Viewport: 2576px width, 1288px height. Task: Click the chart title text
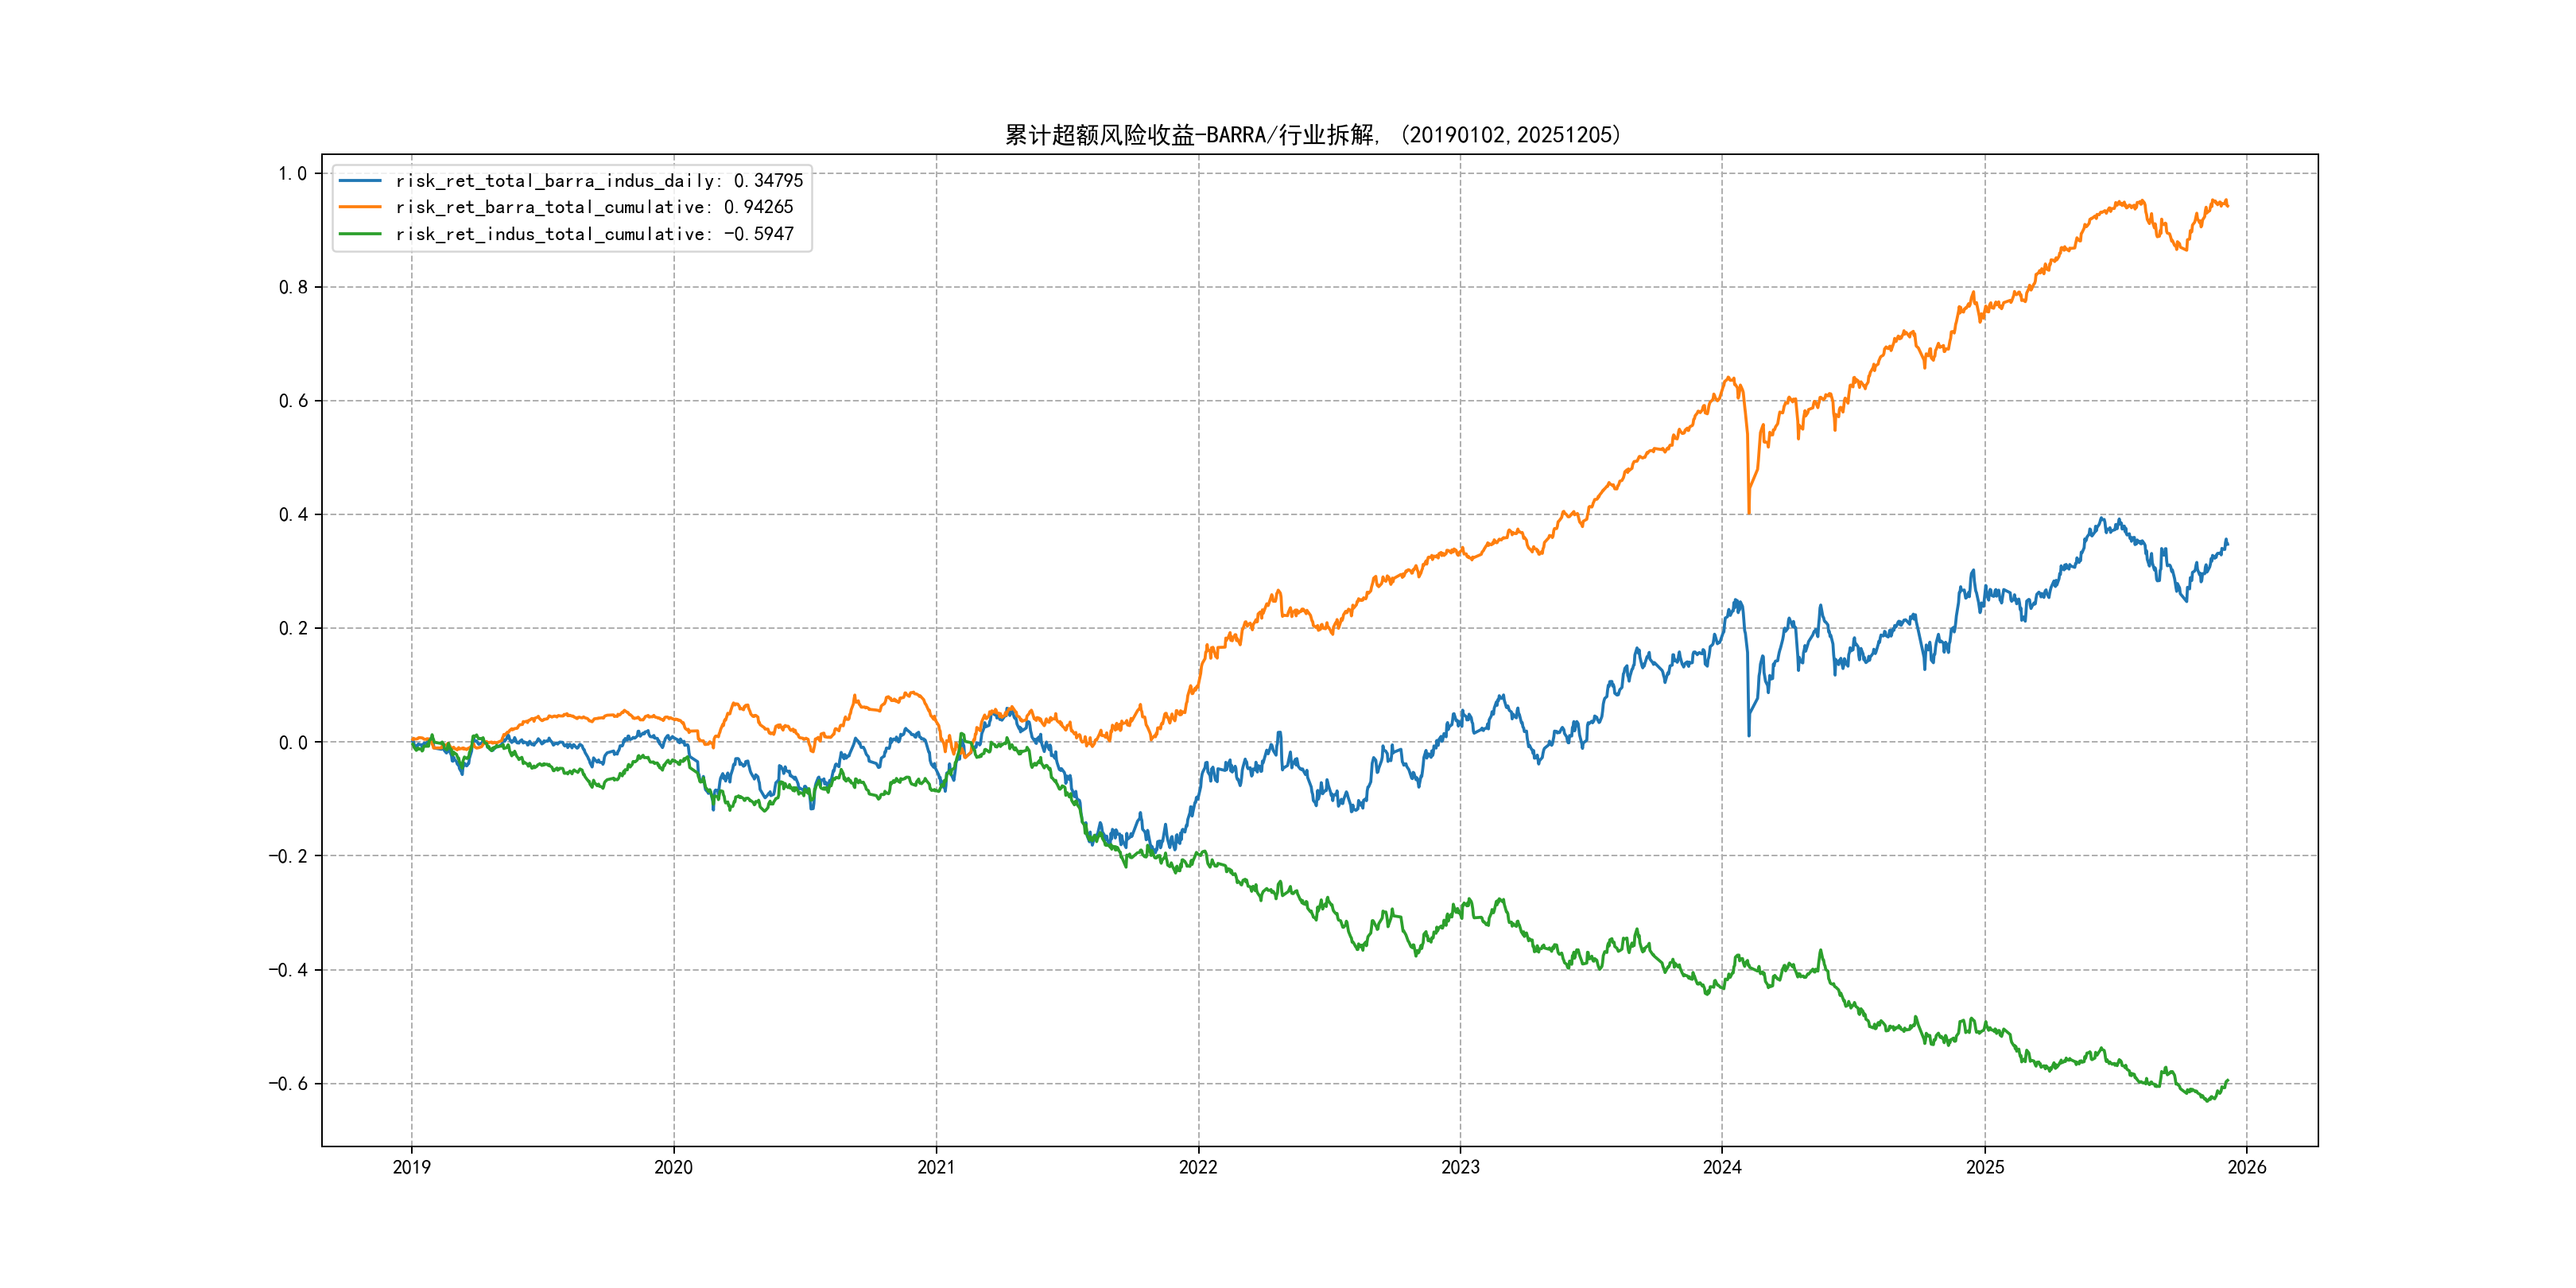(x=1312, y=135)
